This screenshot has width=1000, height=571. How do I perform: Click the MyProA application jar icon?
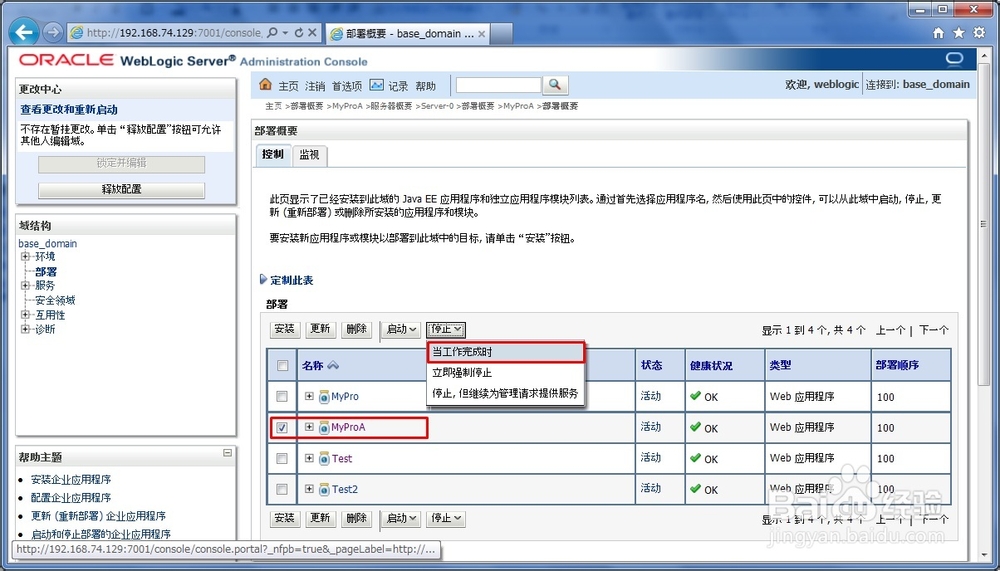pos(324,427)
